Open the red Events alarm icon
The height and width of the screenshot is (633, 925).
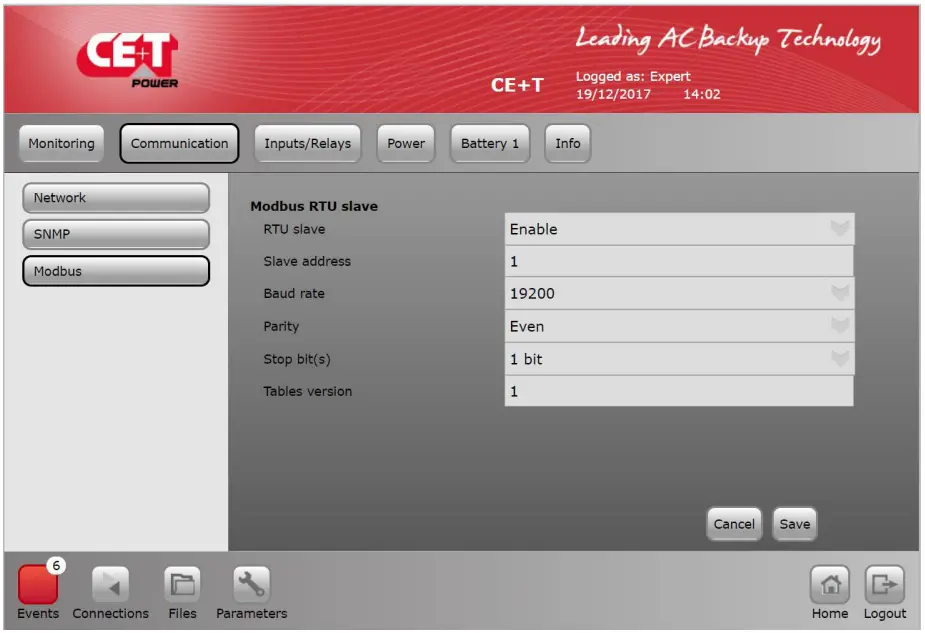pos(38,584)
